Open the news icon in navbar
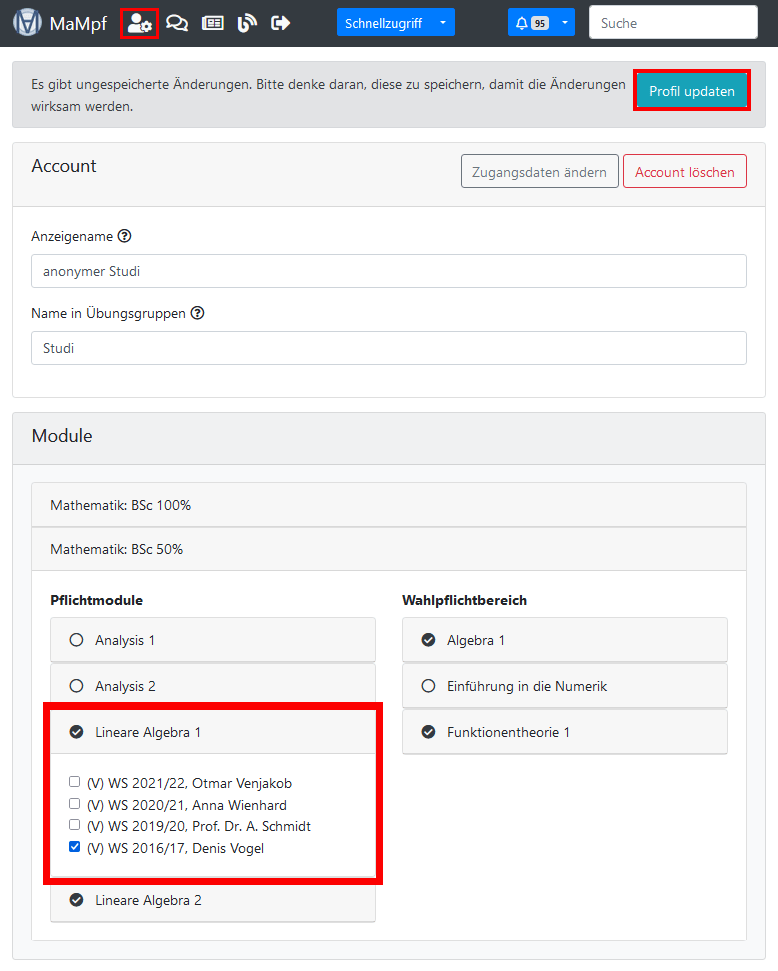 point(212,23)
